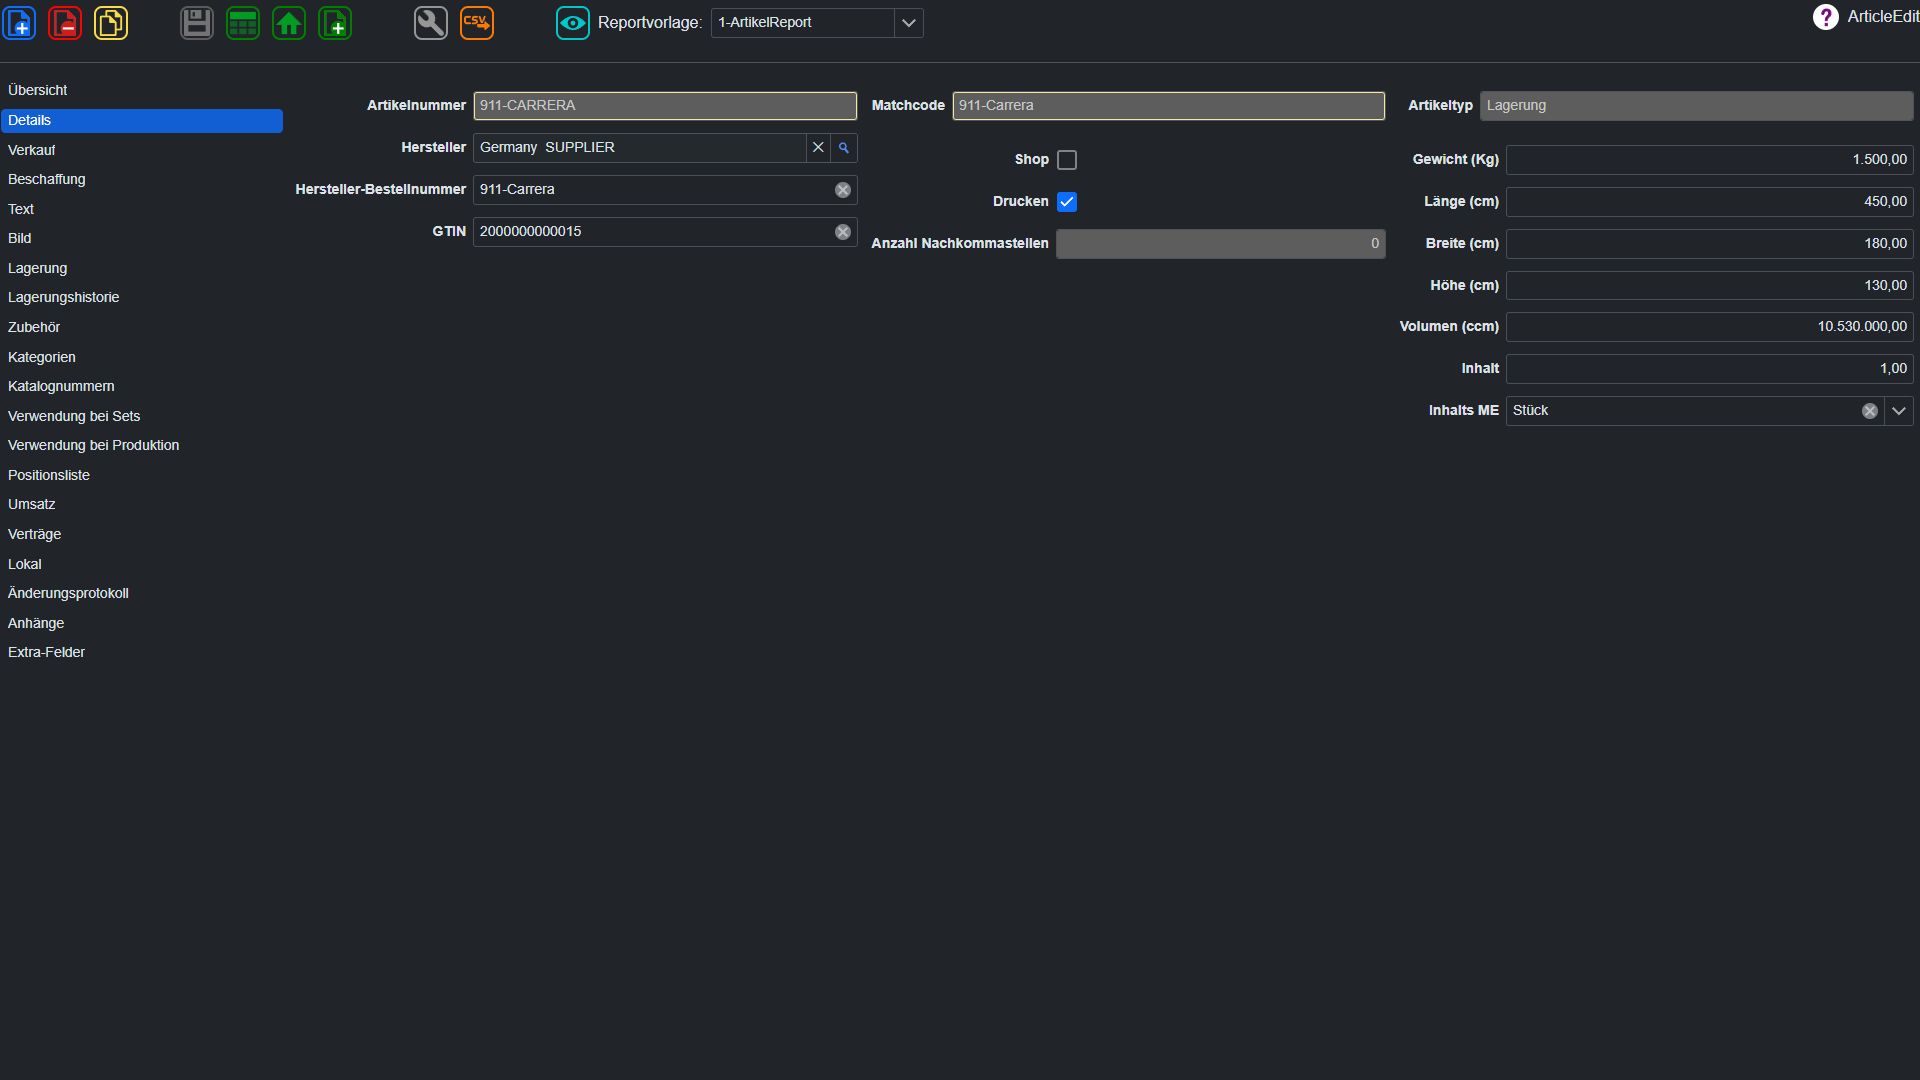Click the Matchcode input field
Screen dimensions: 1920x1080
coord(1168,106)
